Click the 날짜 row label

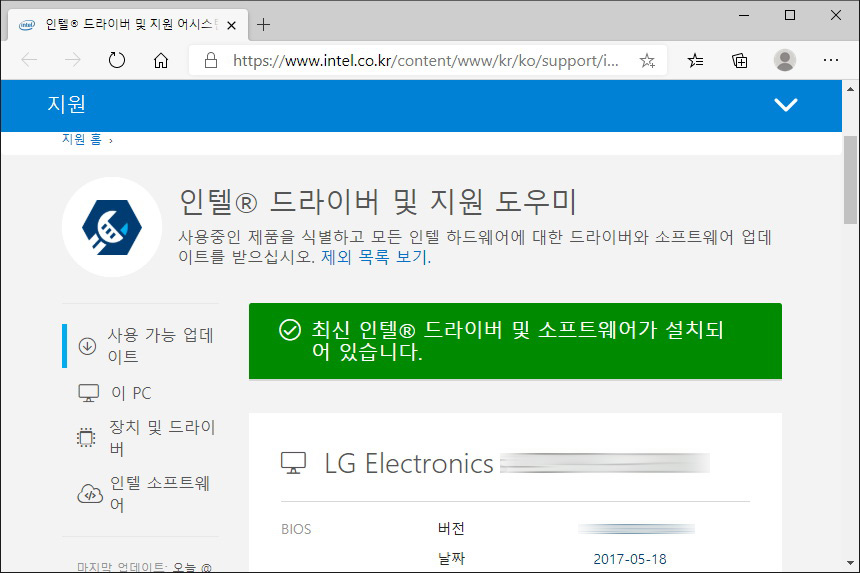coord(451,559)
